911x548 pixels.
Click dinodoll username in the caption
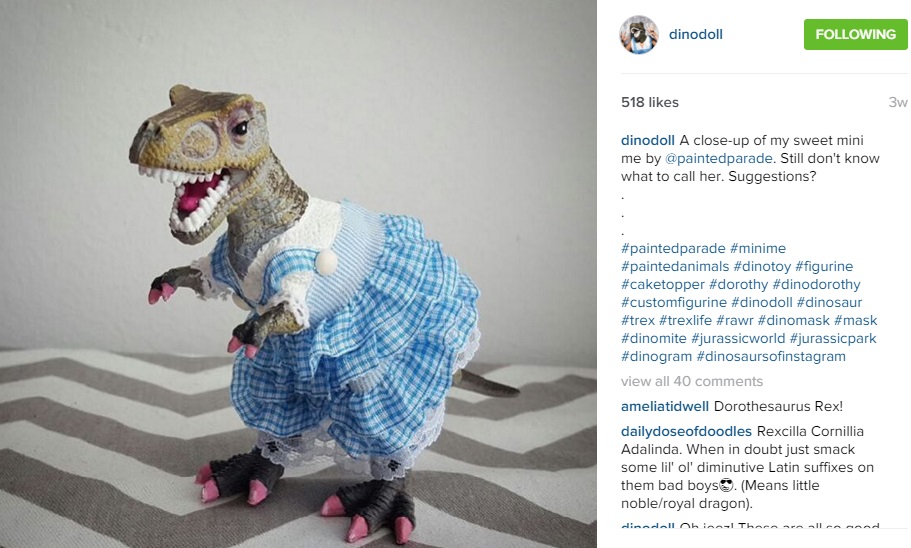pos(648,140)
